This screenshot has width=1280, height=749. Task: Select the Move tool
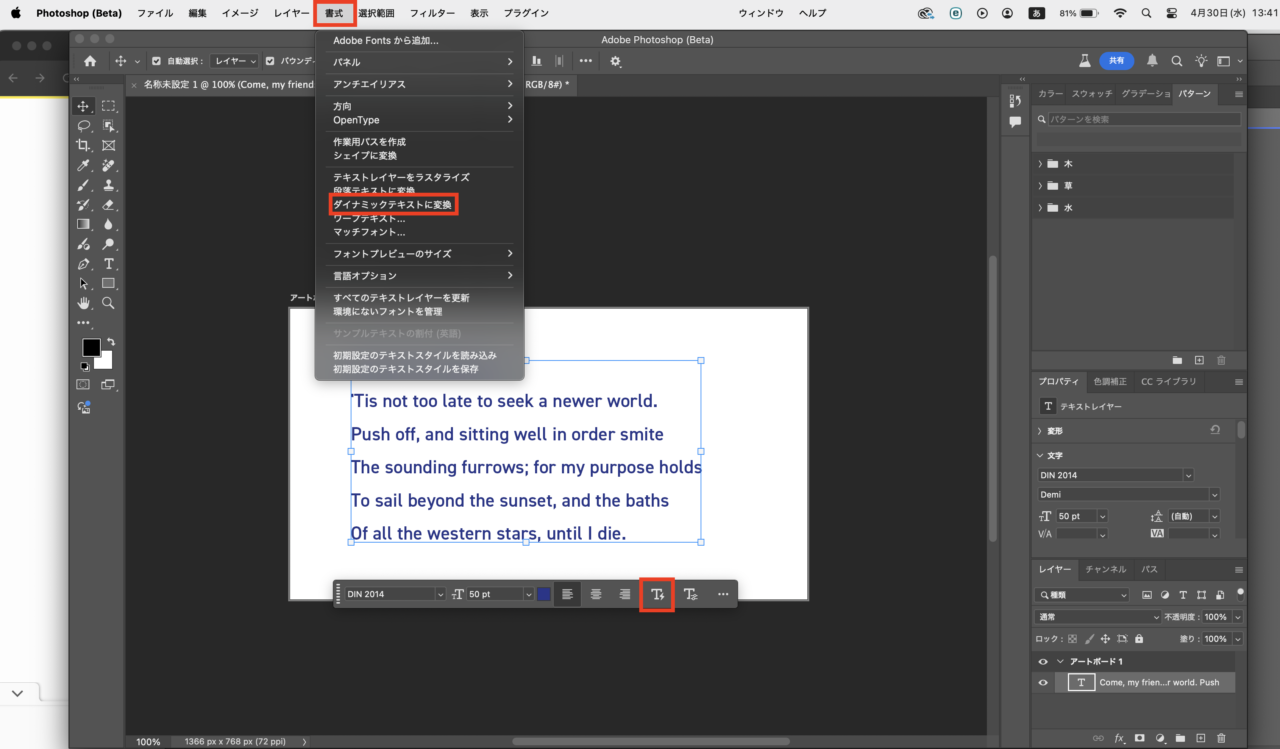[x=84, y=106]
